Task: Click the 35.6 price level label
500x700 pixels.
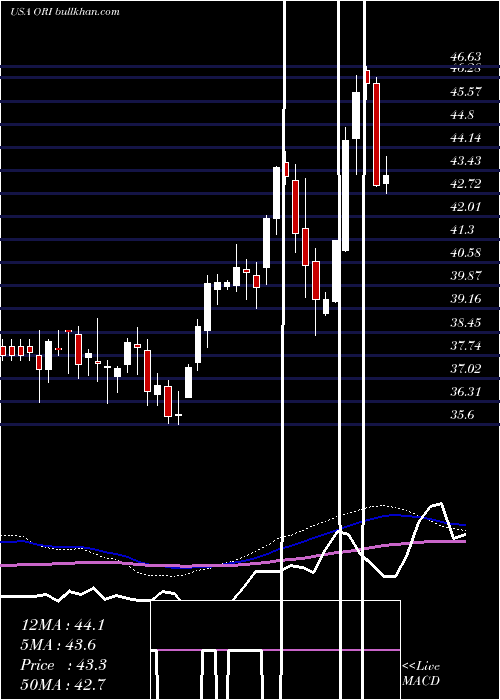Action: click(462, 415)
